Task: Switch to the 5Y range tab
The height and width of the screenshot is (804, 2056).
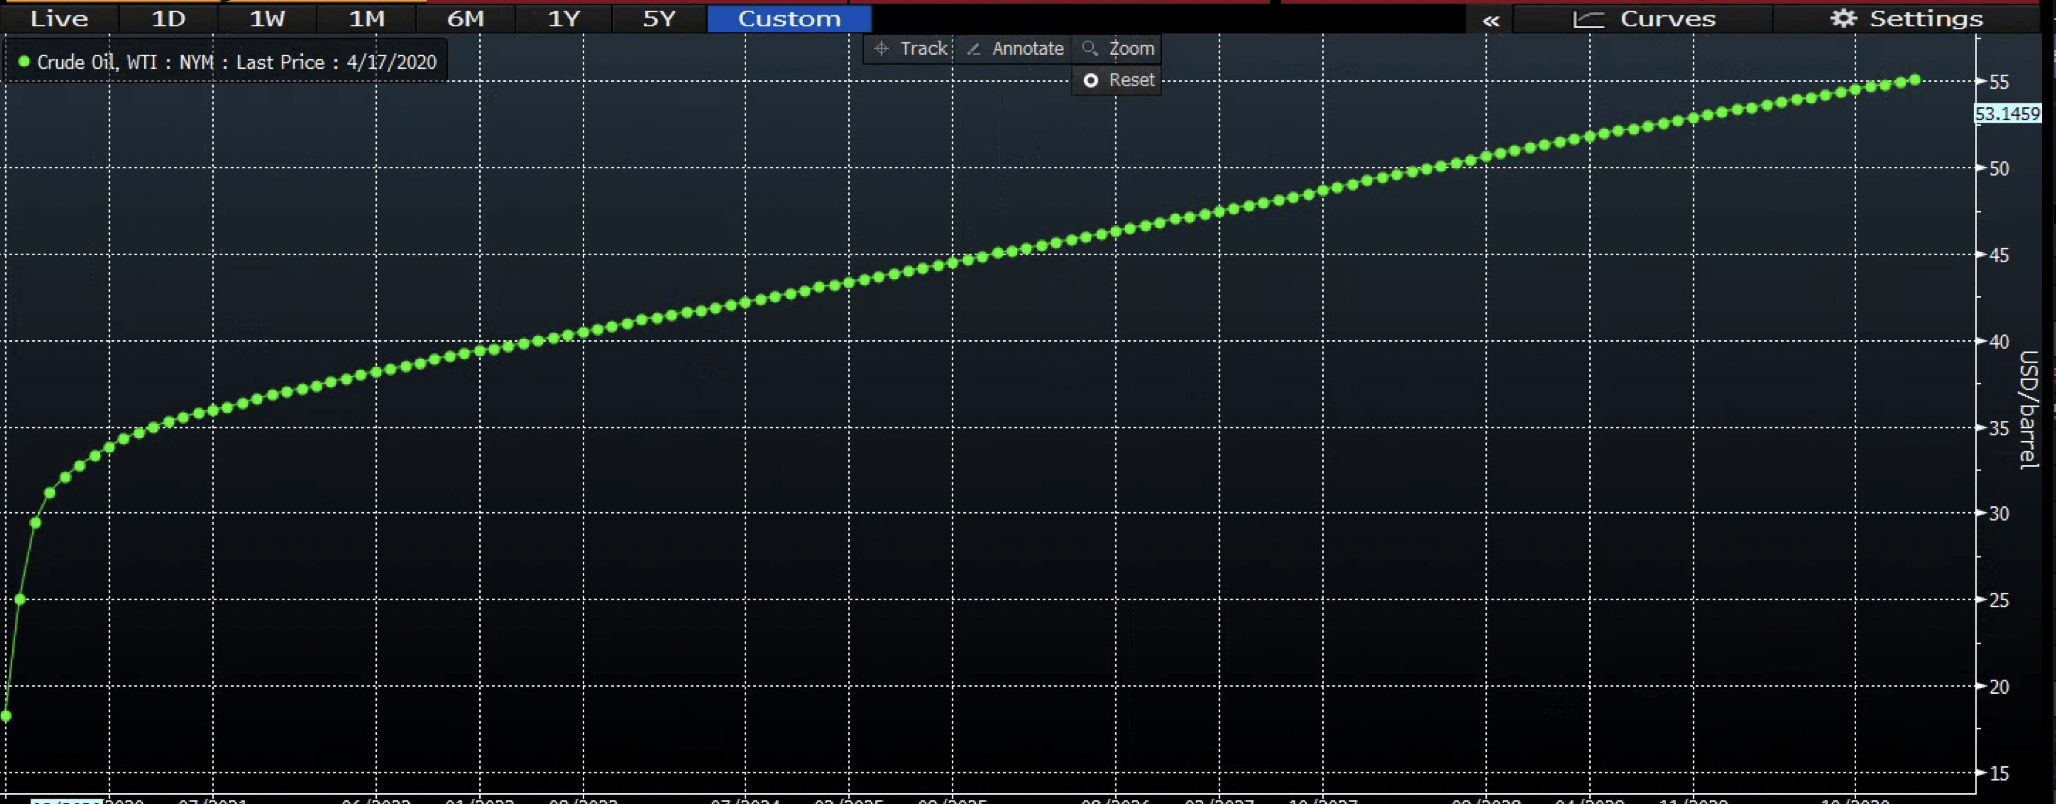Action: 659,18
